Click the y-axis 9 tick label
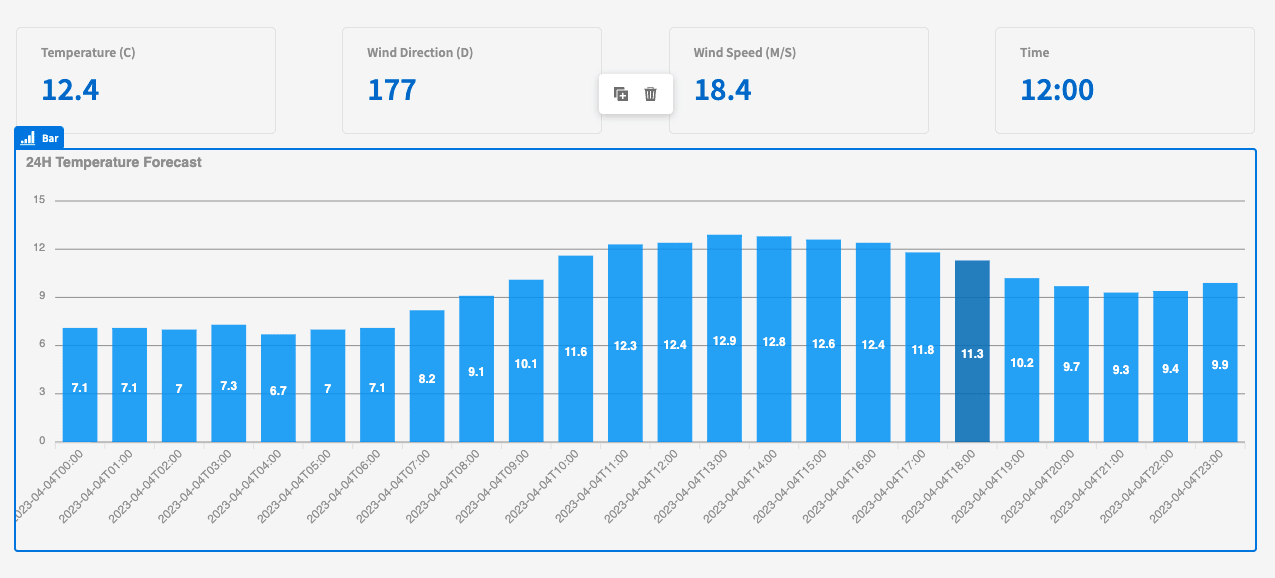1275x578 pixels. [x=42, y=296]
